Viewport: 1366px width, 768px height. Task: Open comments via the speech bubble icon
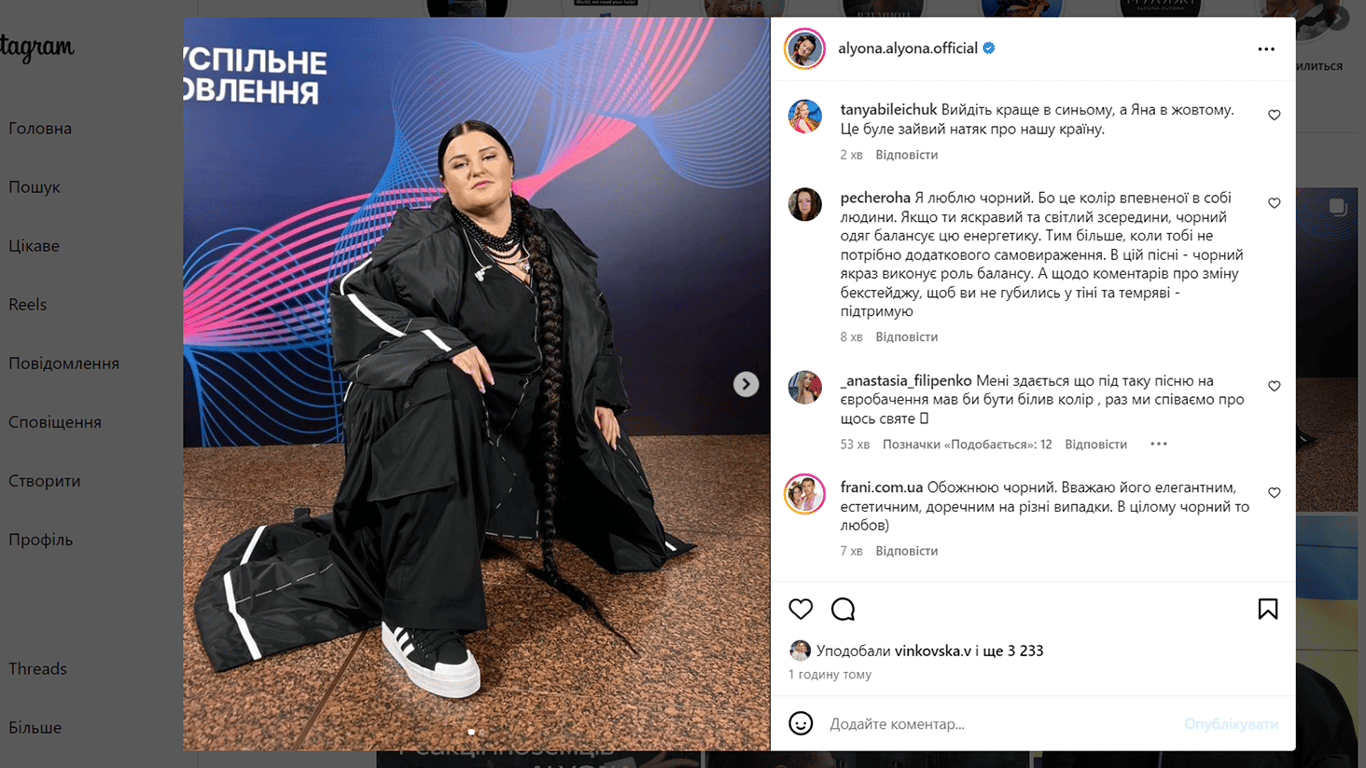pos(843,609)
